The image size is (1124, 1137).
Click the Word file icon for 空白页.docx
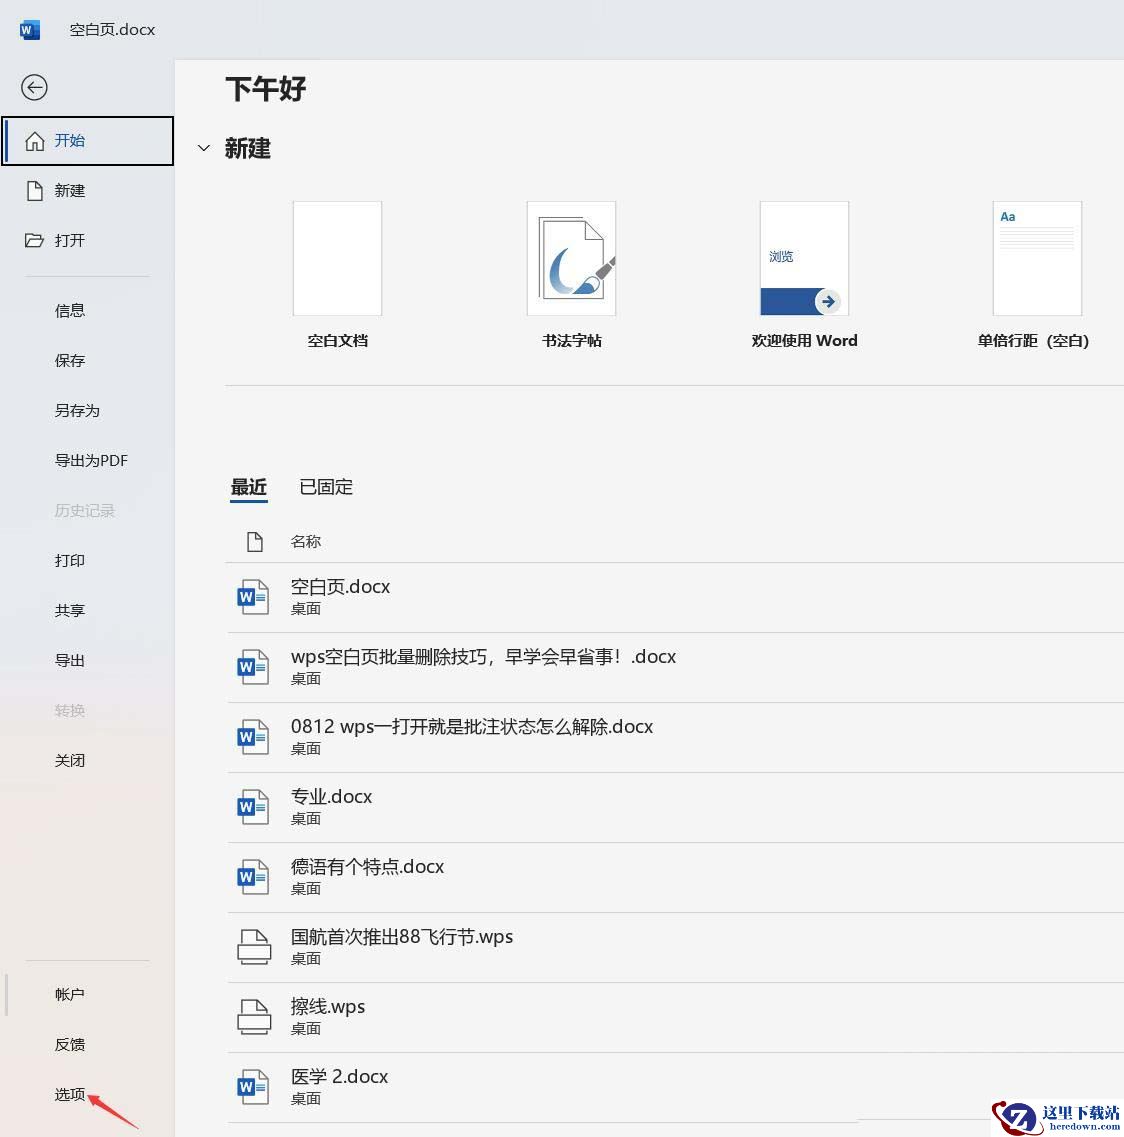[x=253, y=597]
